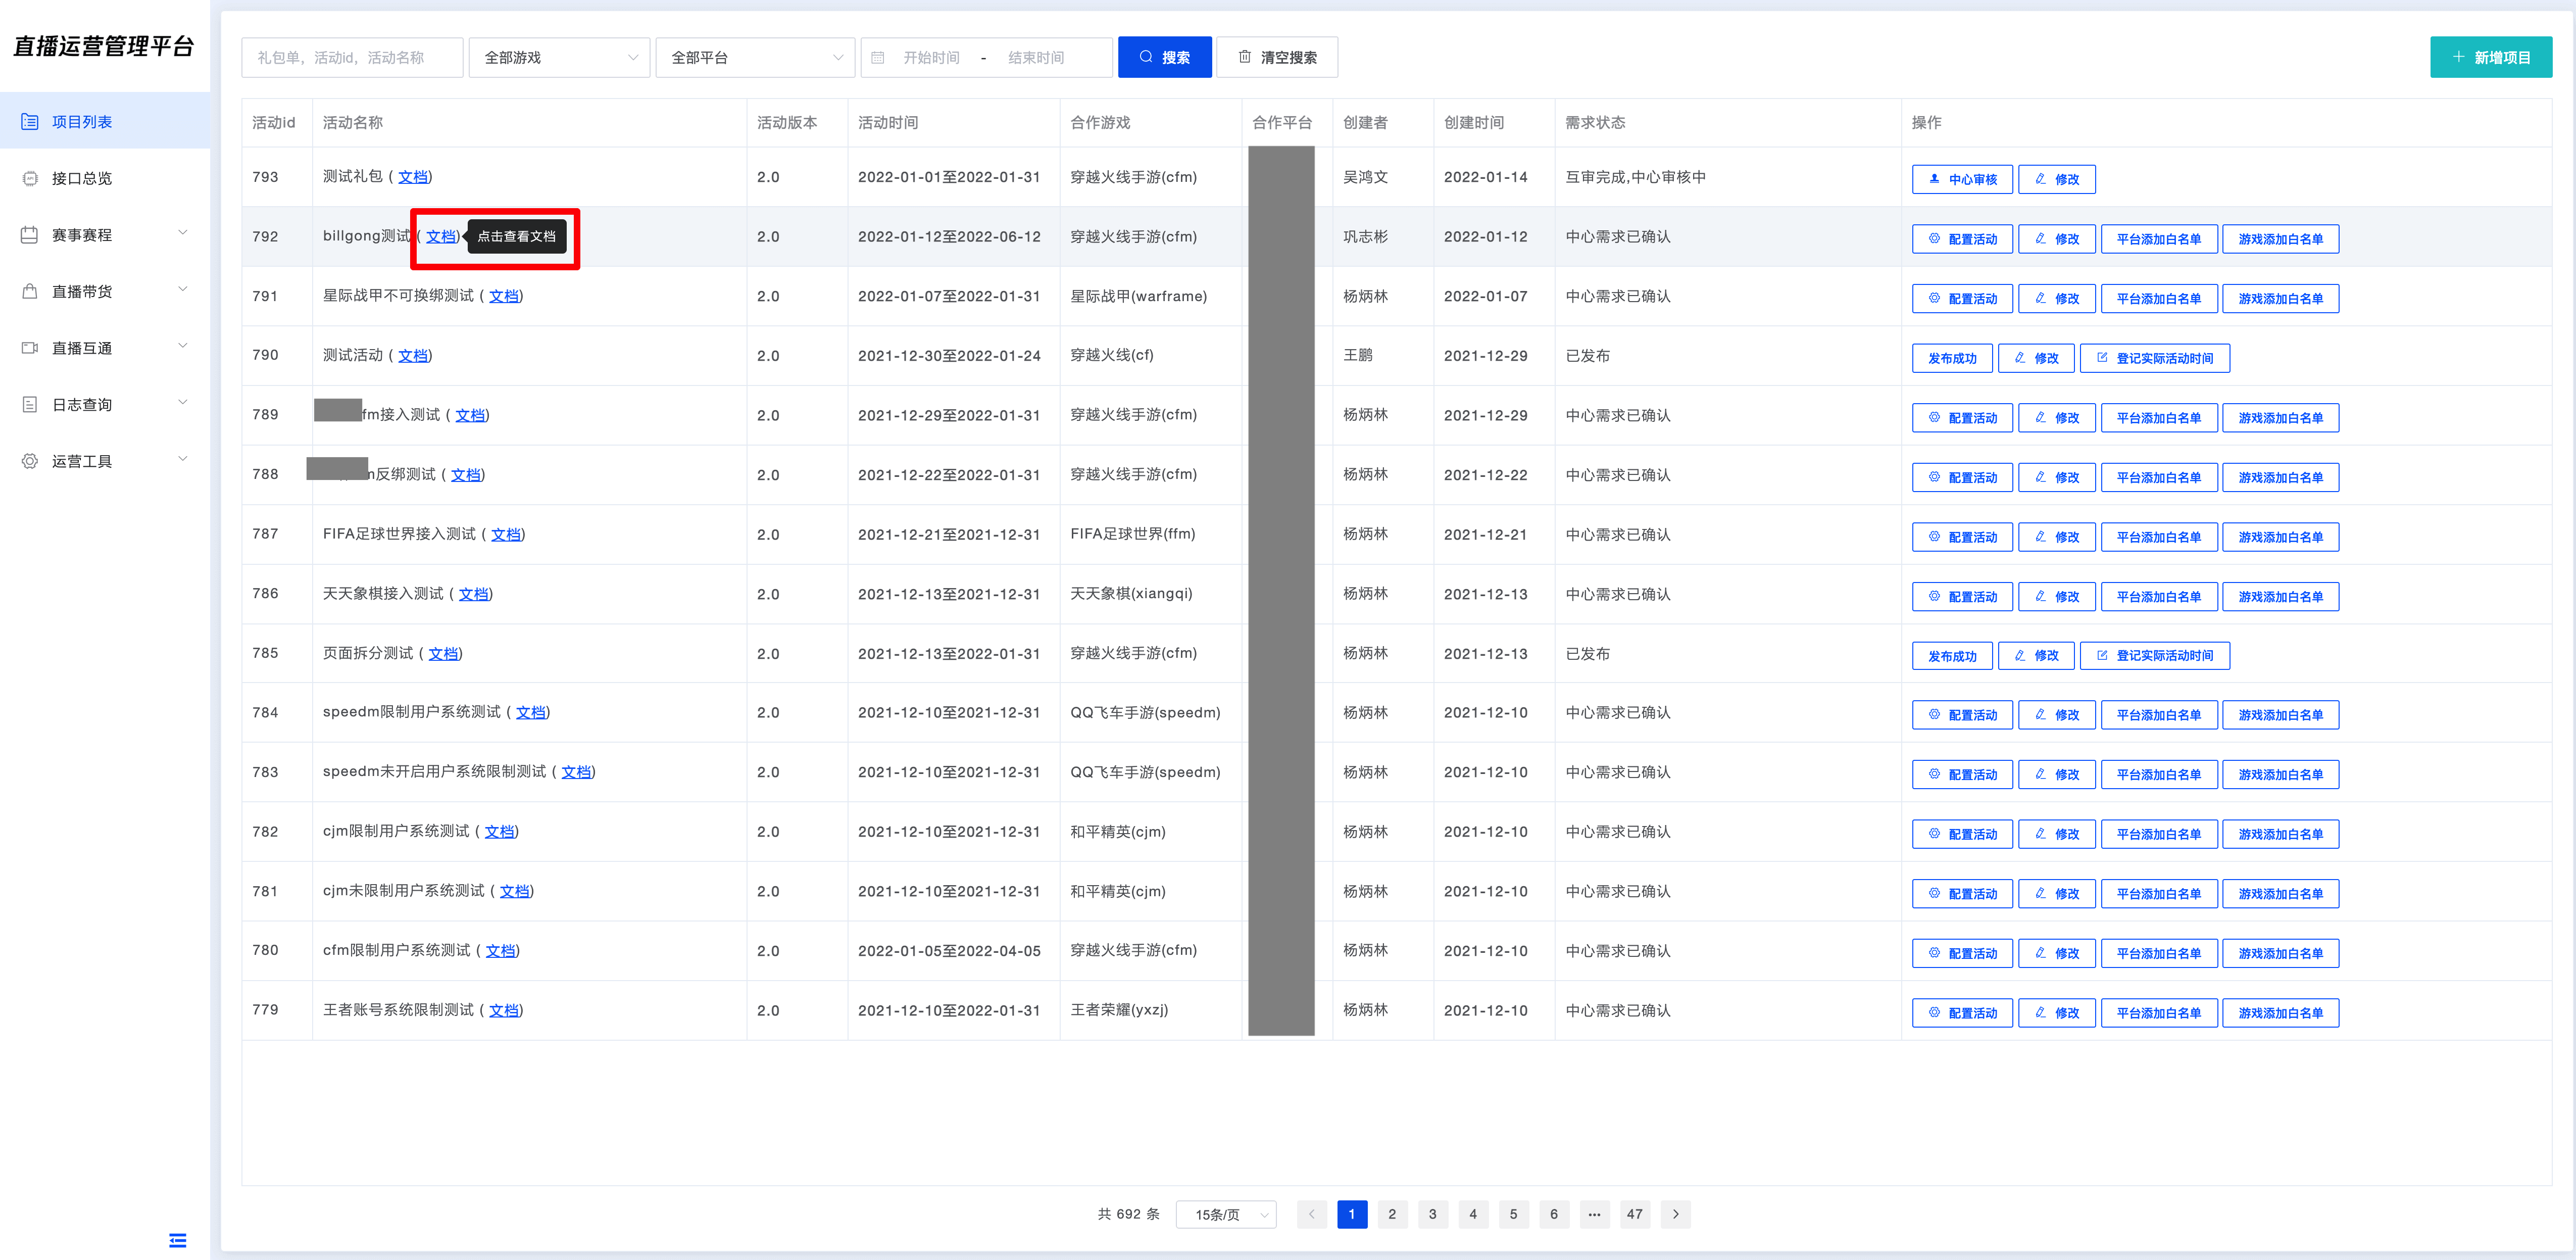
Task: Expand the 直播互通 sidebar menu
Action: coord(105,348)
